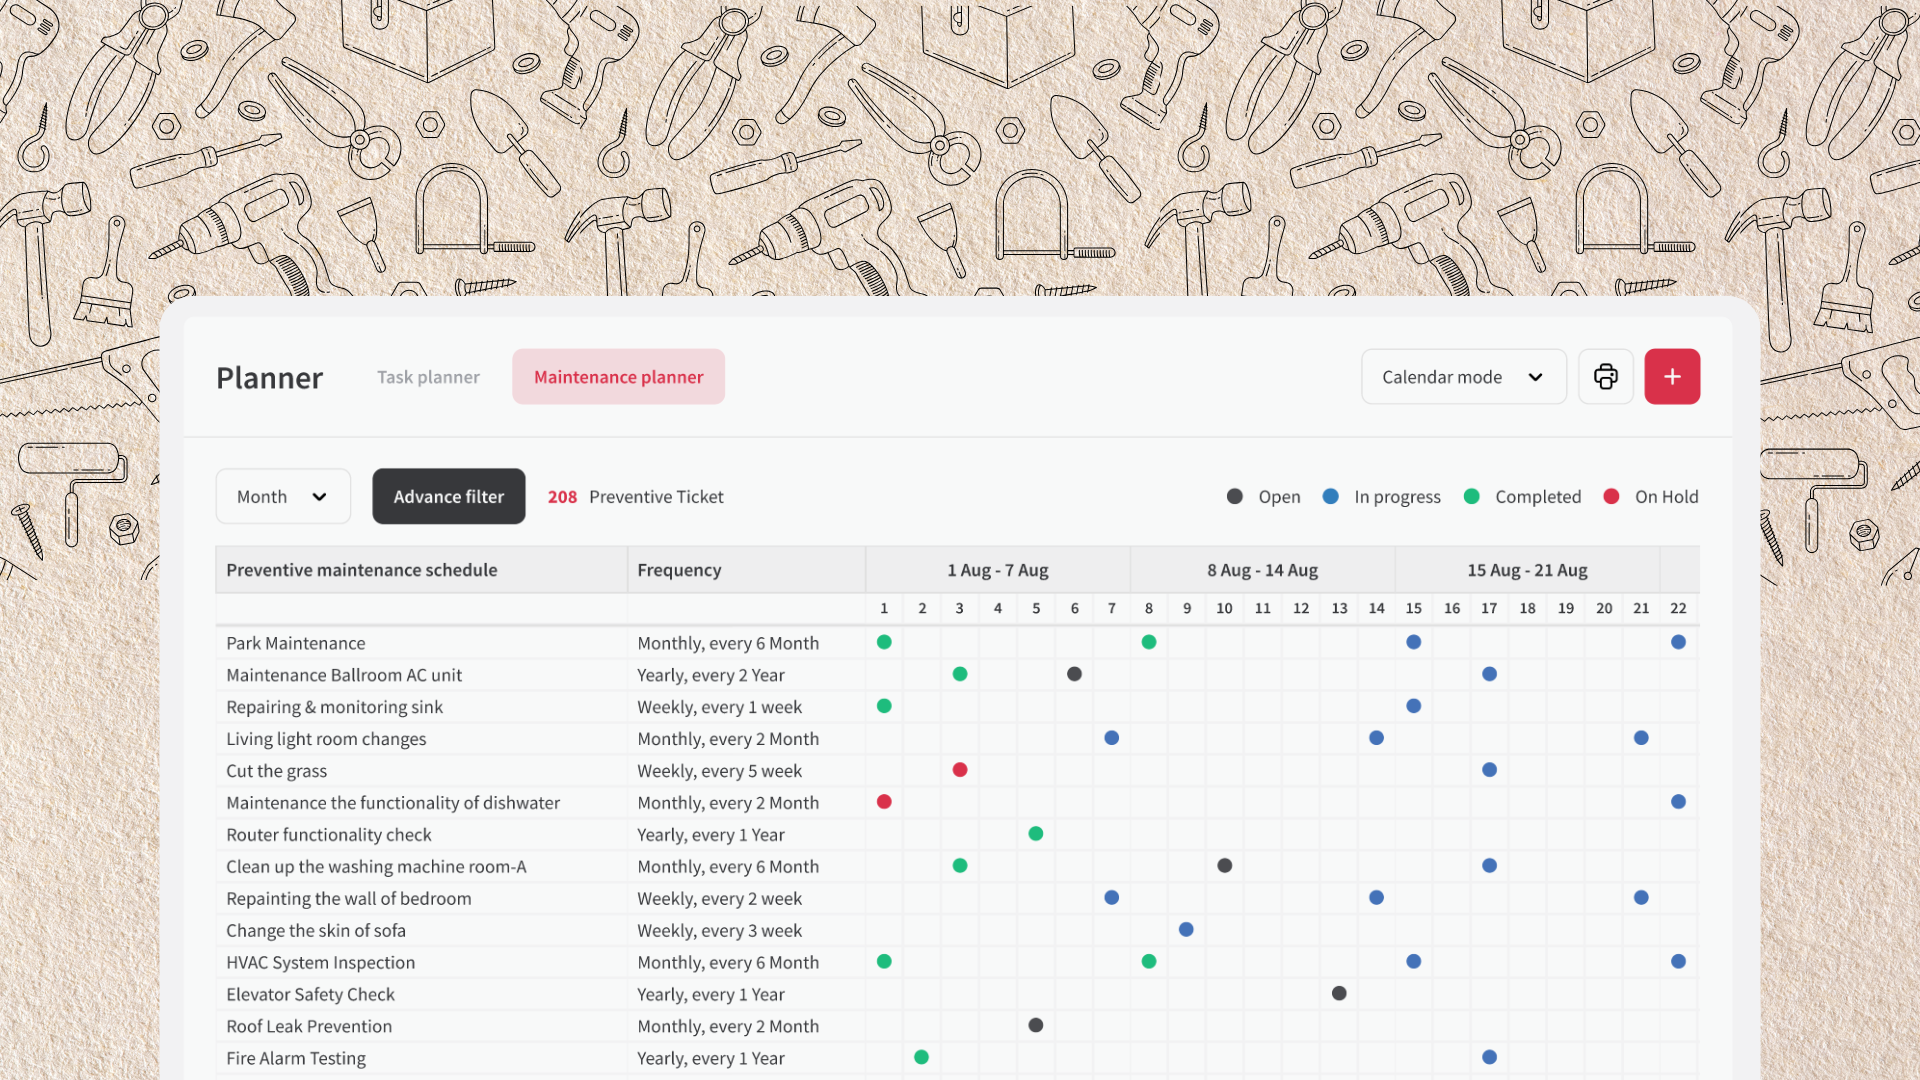Click the print icon button
This screenshot has width=1920, height=1080.
pos(1606,377)
